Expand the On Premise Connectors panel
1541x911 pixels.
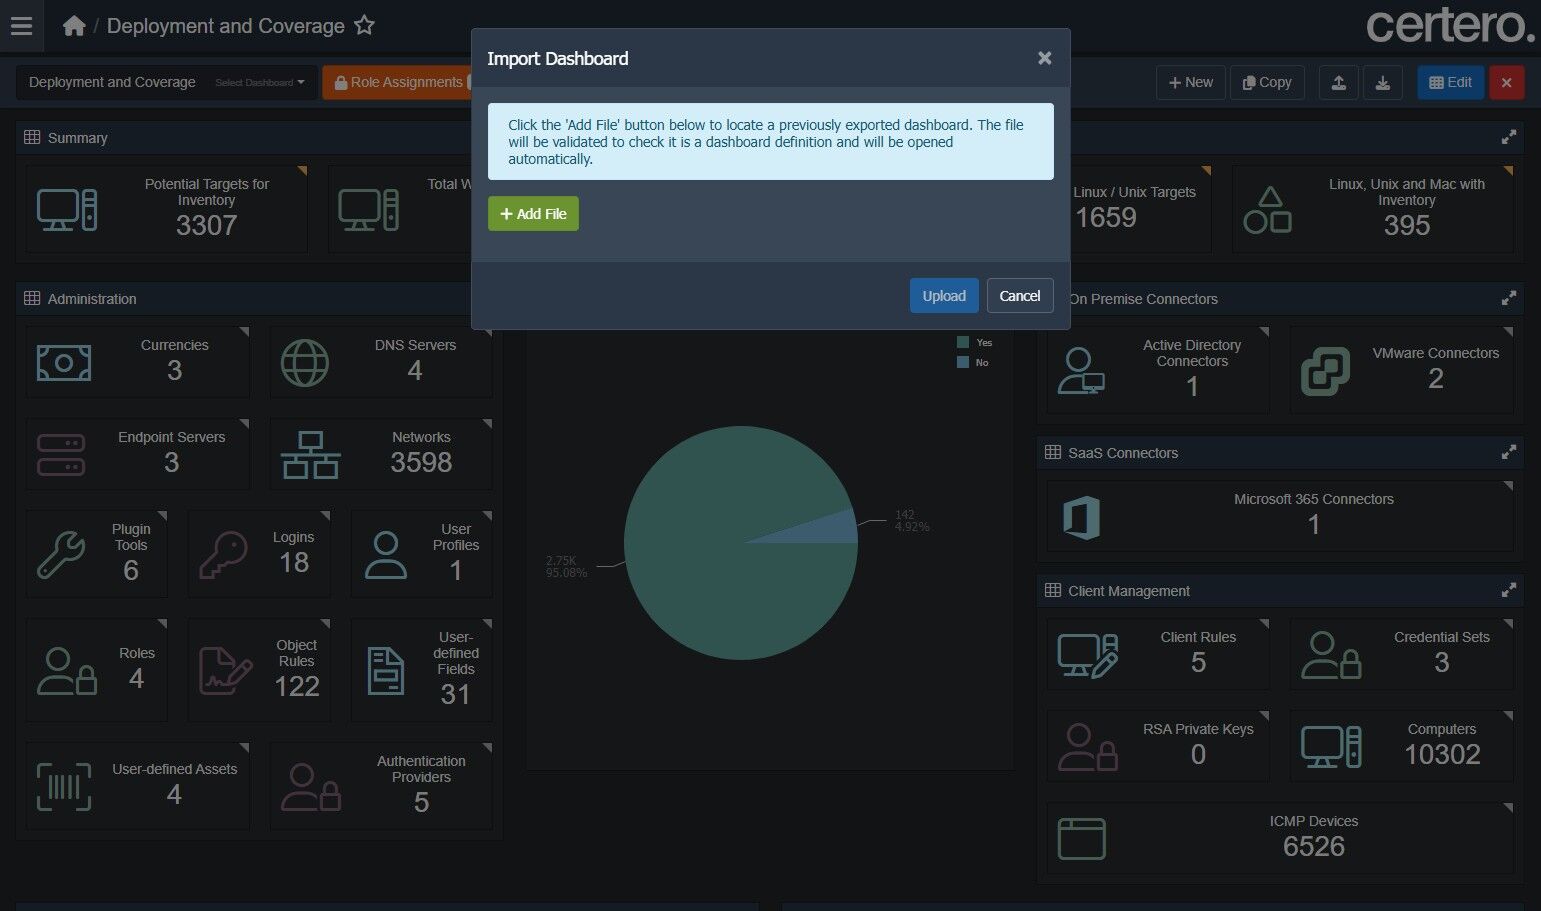pyautogui.click(x=1508, y=299)
